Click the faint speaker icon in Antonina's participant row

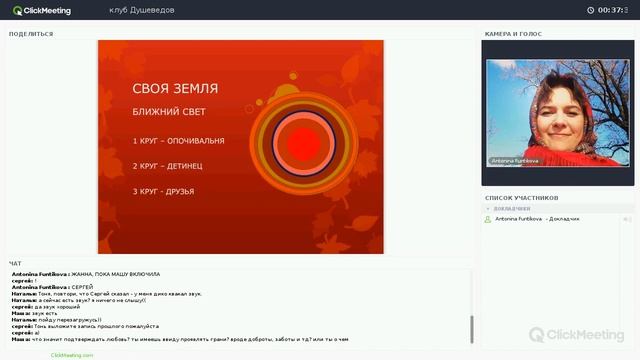627,219
